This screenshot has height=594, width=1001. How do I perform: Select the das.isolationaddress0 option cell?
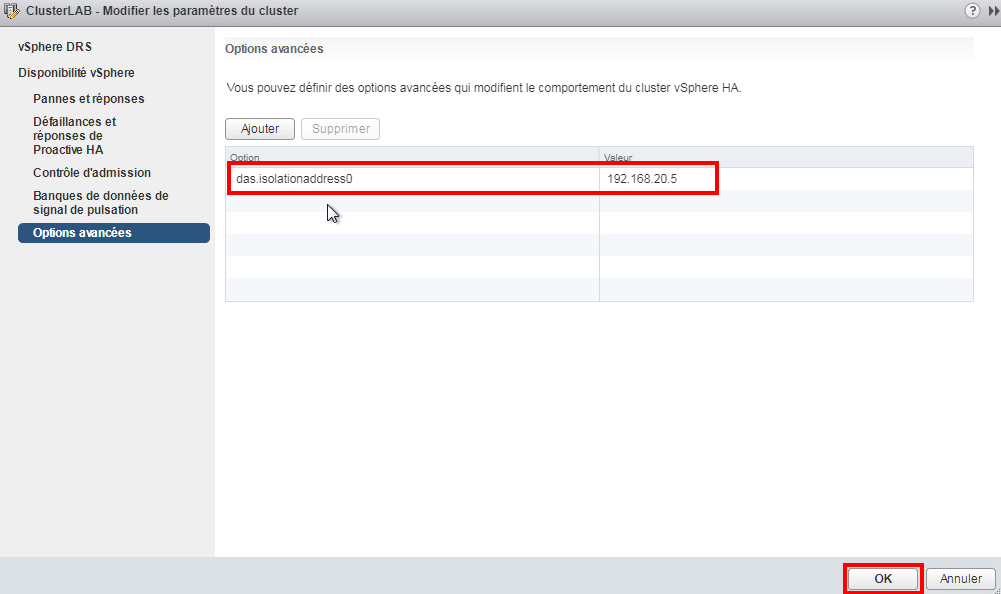pyautogui.click(x=412, y=179)
